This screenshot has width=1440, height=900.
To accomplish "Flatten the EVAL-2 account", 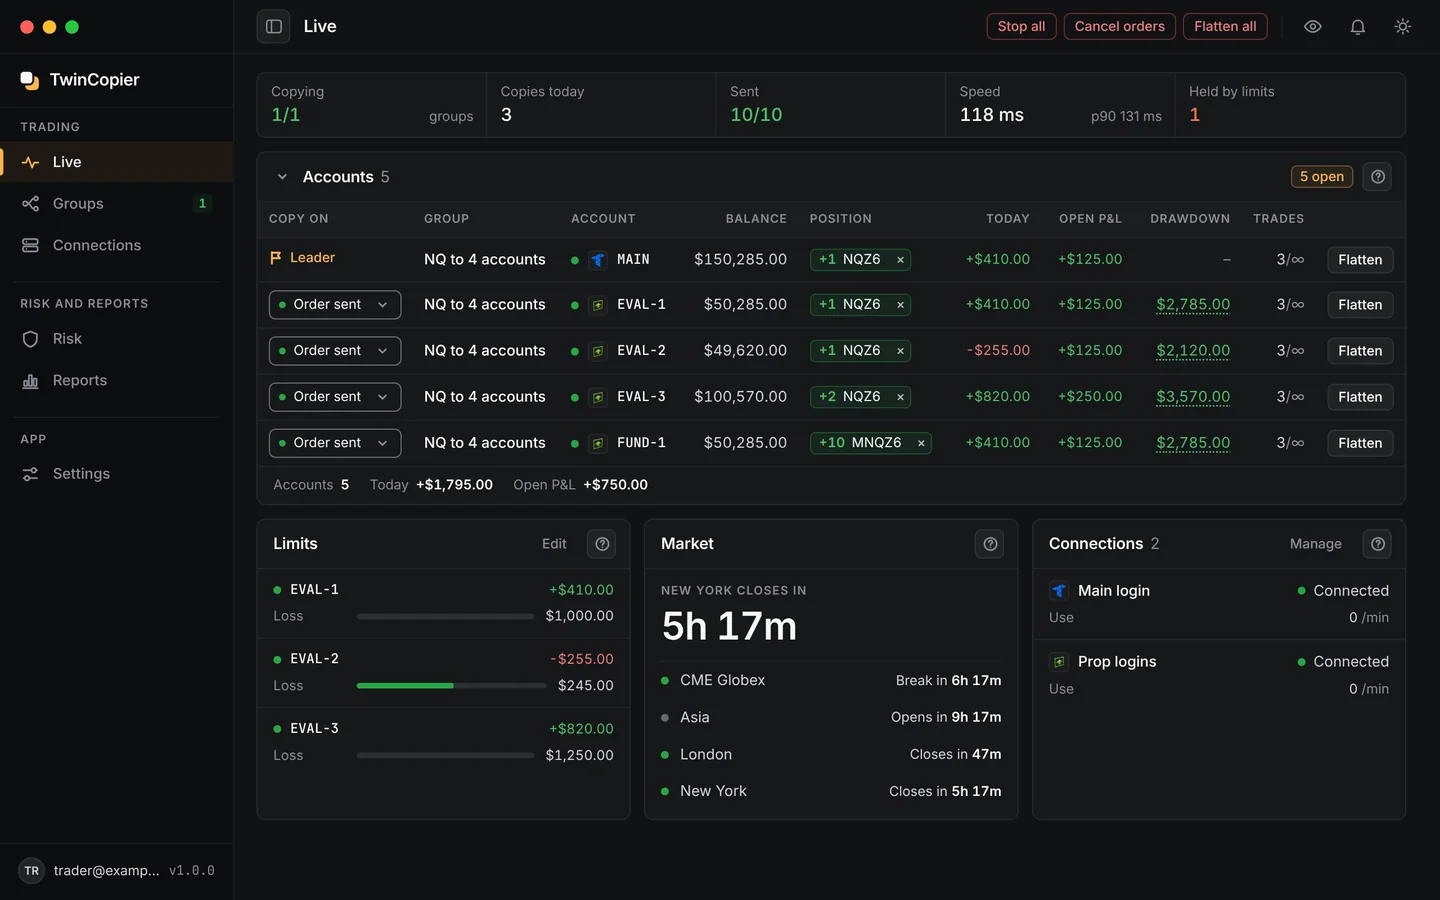I will (1360, 351).
